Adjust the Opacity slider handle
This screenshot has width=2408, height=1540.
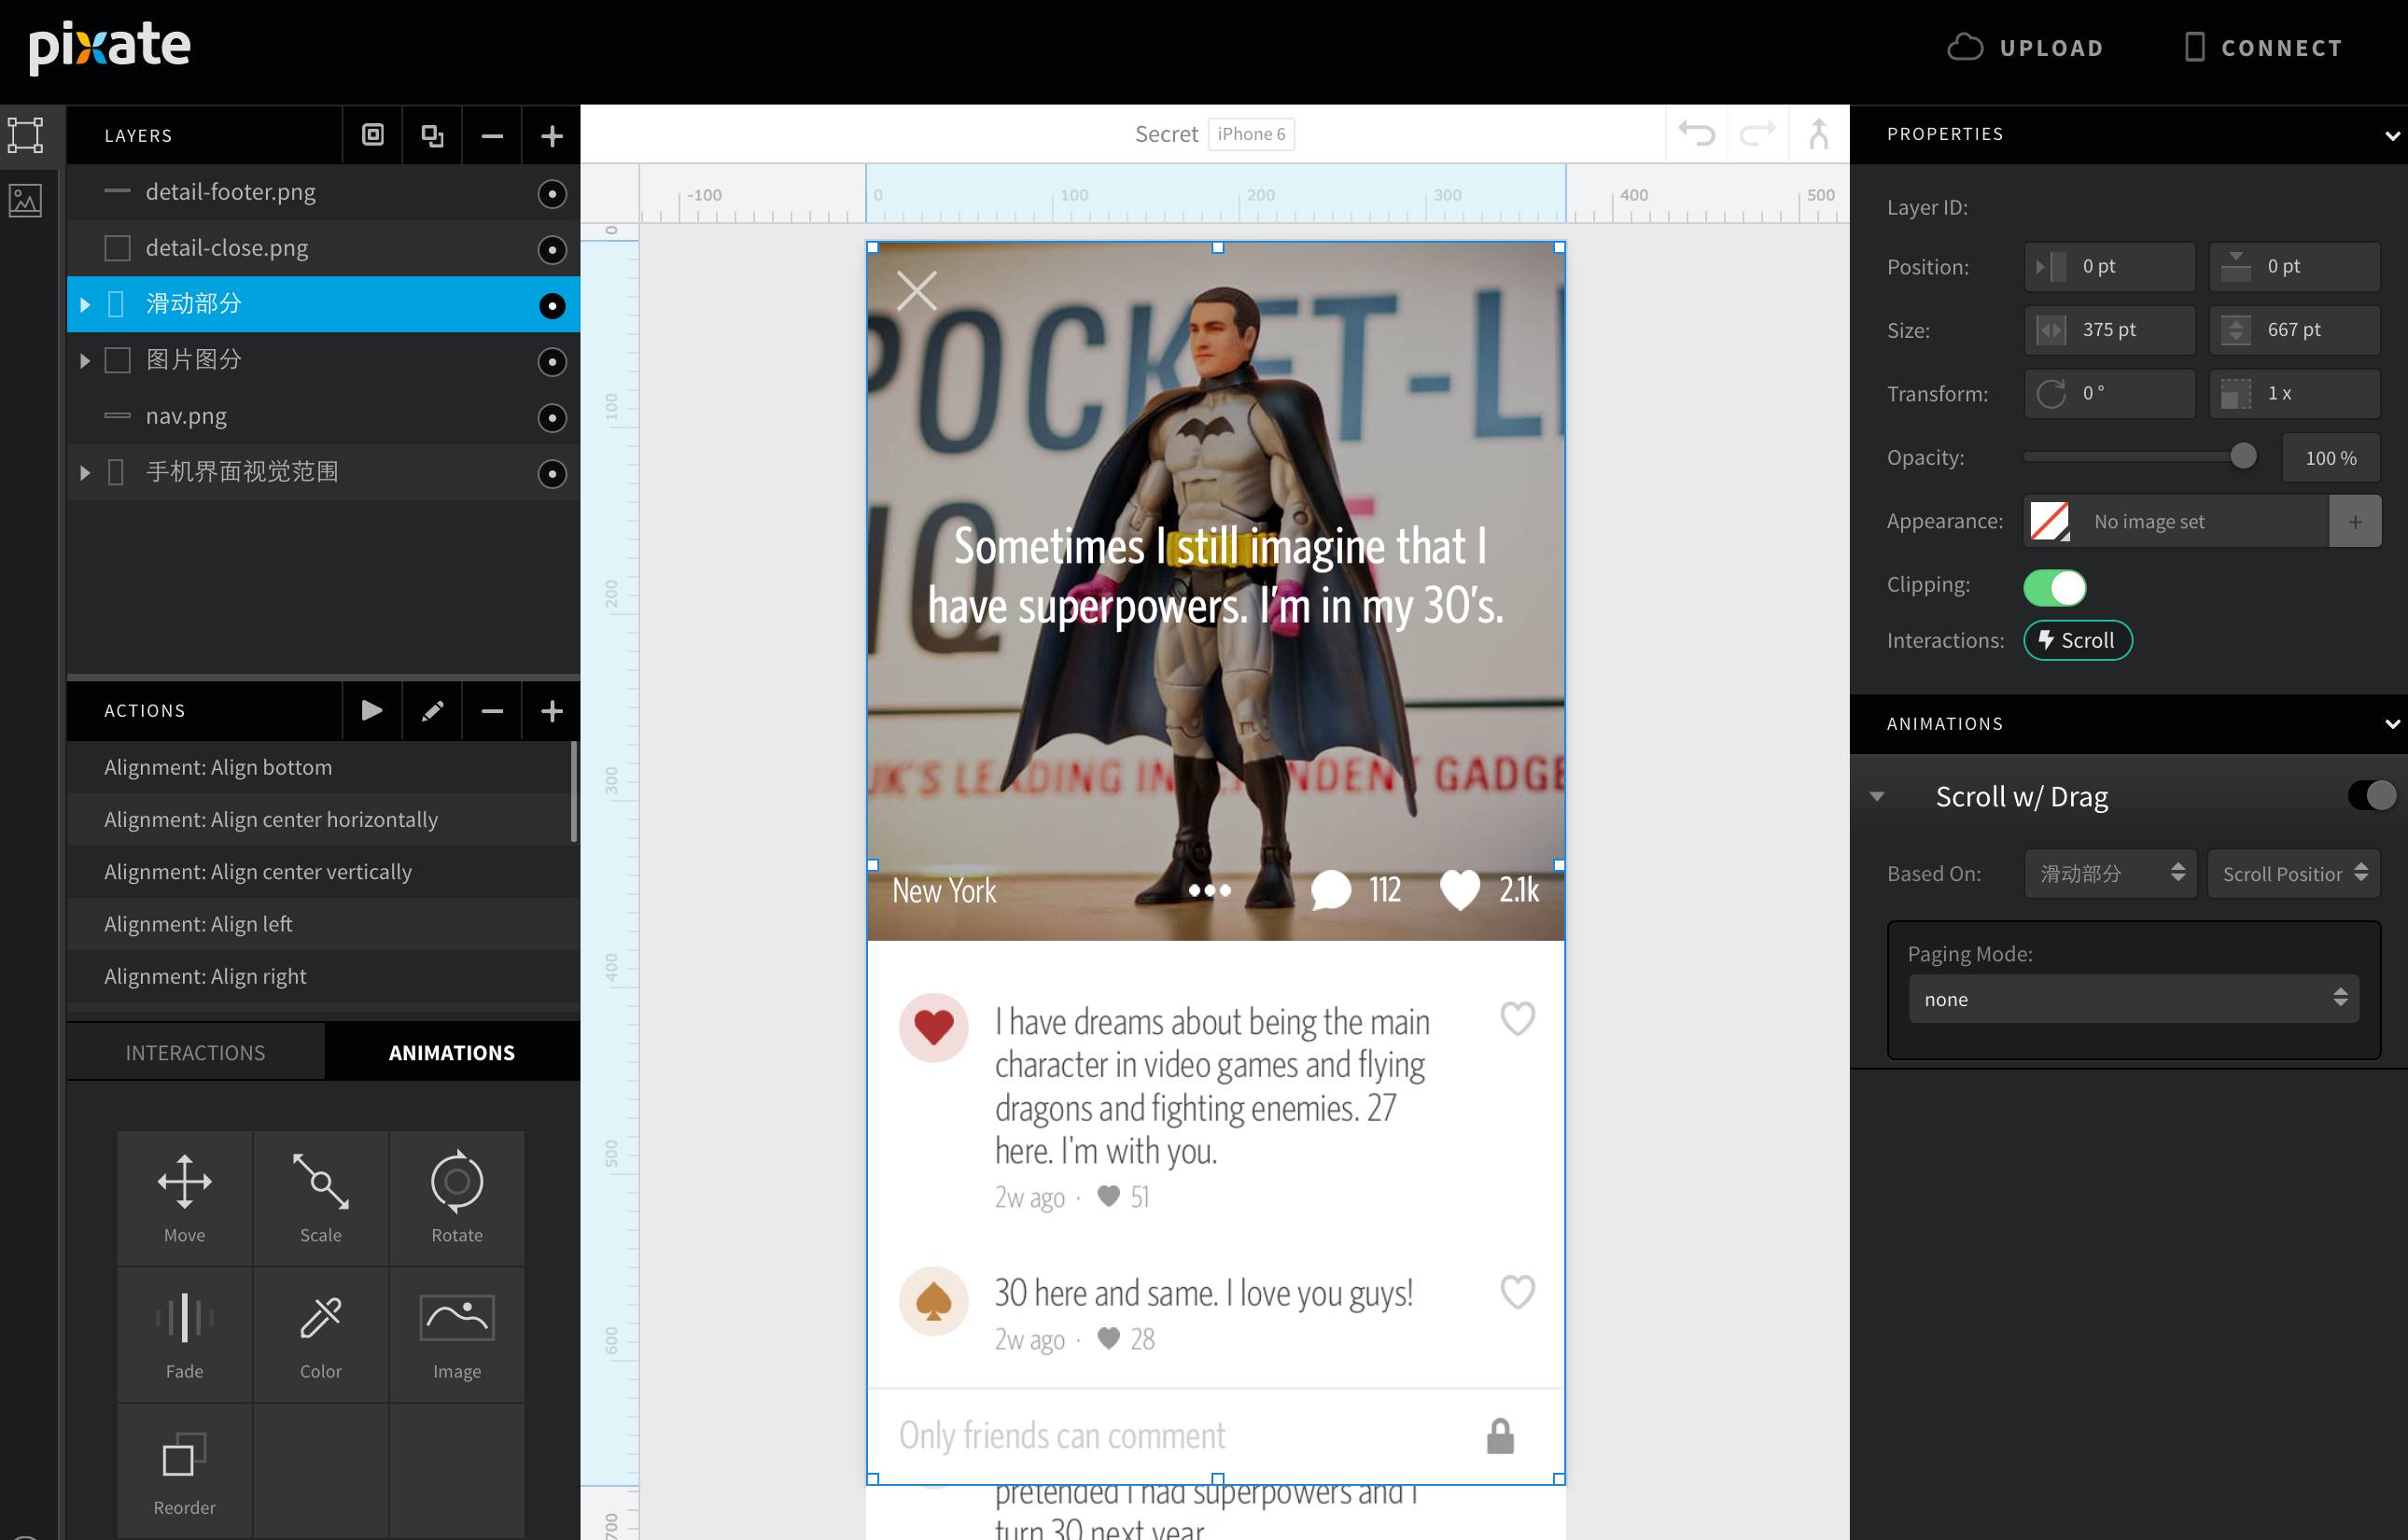2243,456
